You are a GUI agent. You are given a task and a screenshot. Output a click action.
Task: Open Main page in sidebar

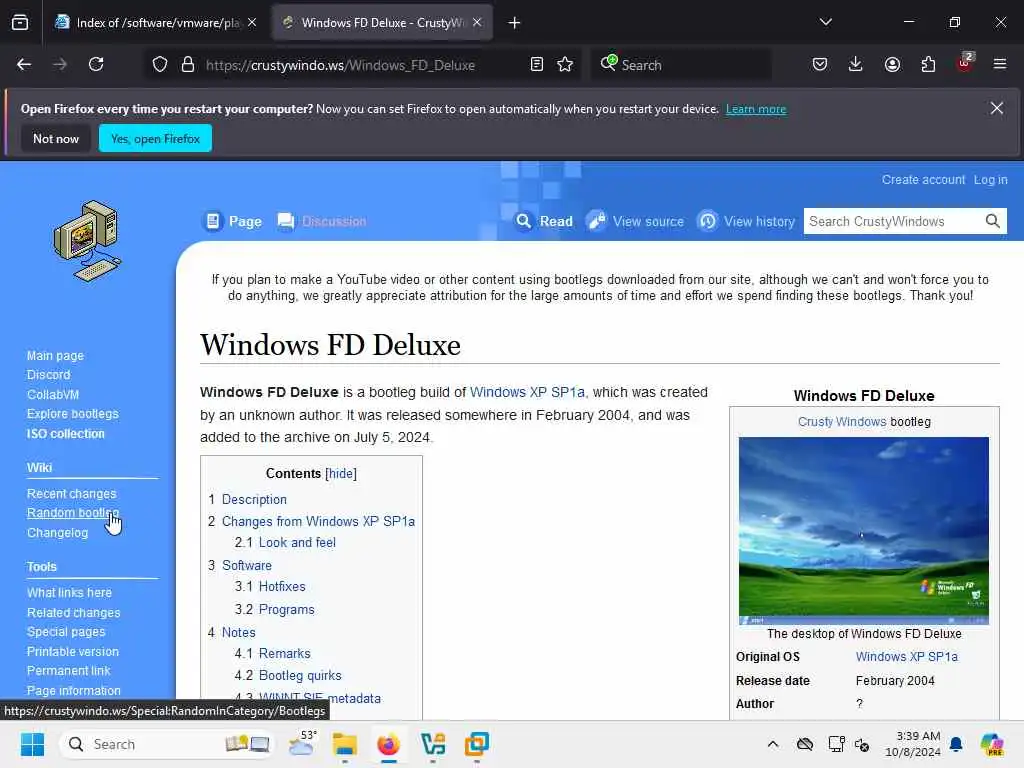[56, 356]
